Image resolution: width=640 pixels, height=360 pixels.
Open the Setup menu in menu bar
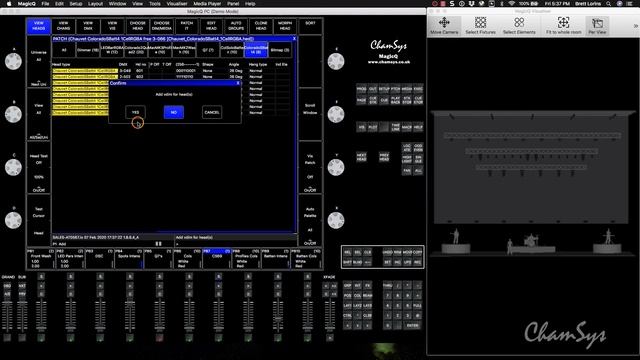point(76,4)
